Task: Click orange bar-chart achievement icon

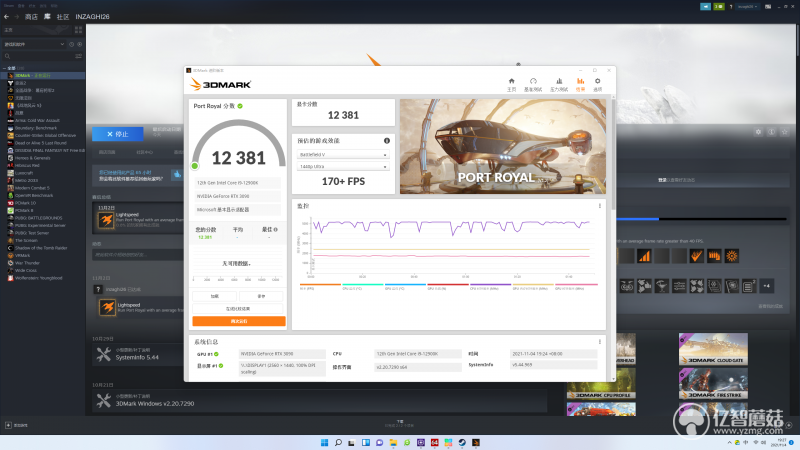Action: click(x=644, y=256)
